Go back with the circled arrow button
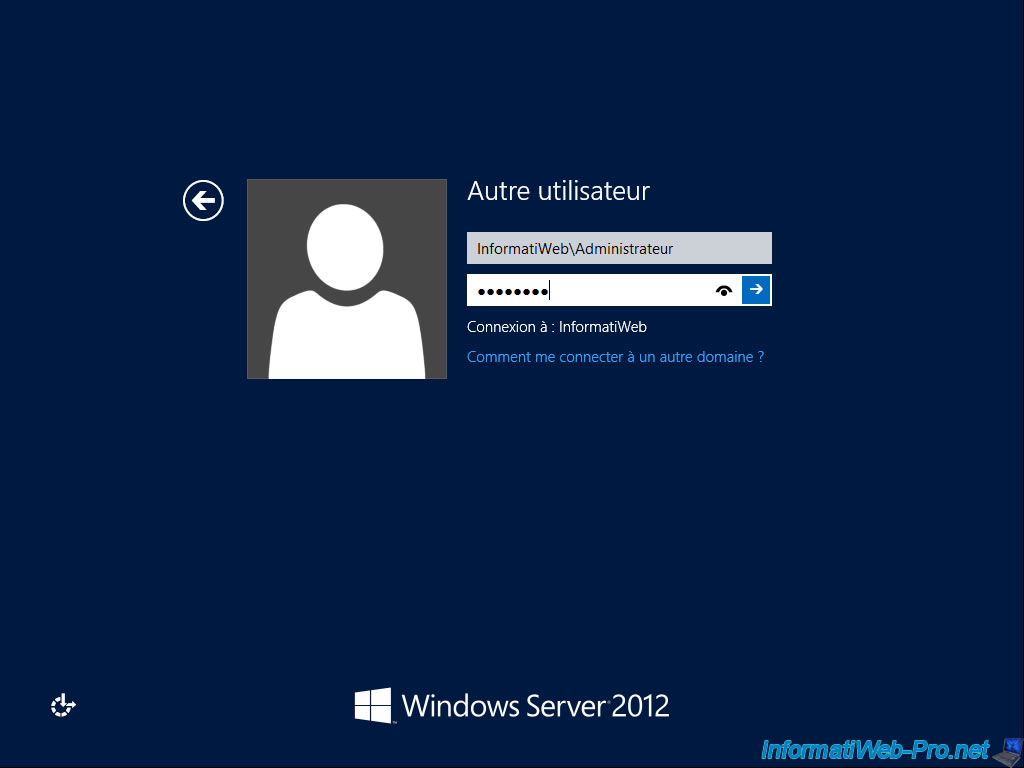This screenshot has height=768, width=1024. coord(203,200)
